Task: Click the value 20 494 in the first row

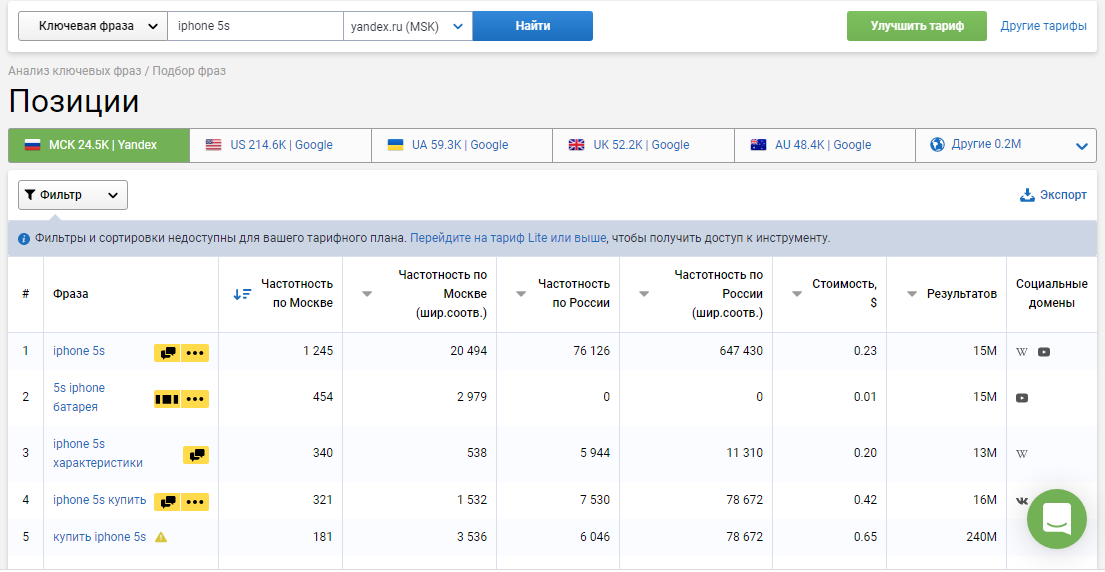Action: (469, 351)
